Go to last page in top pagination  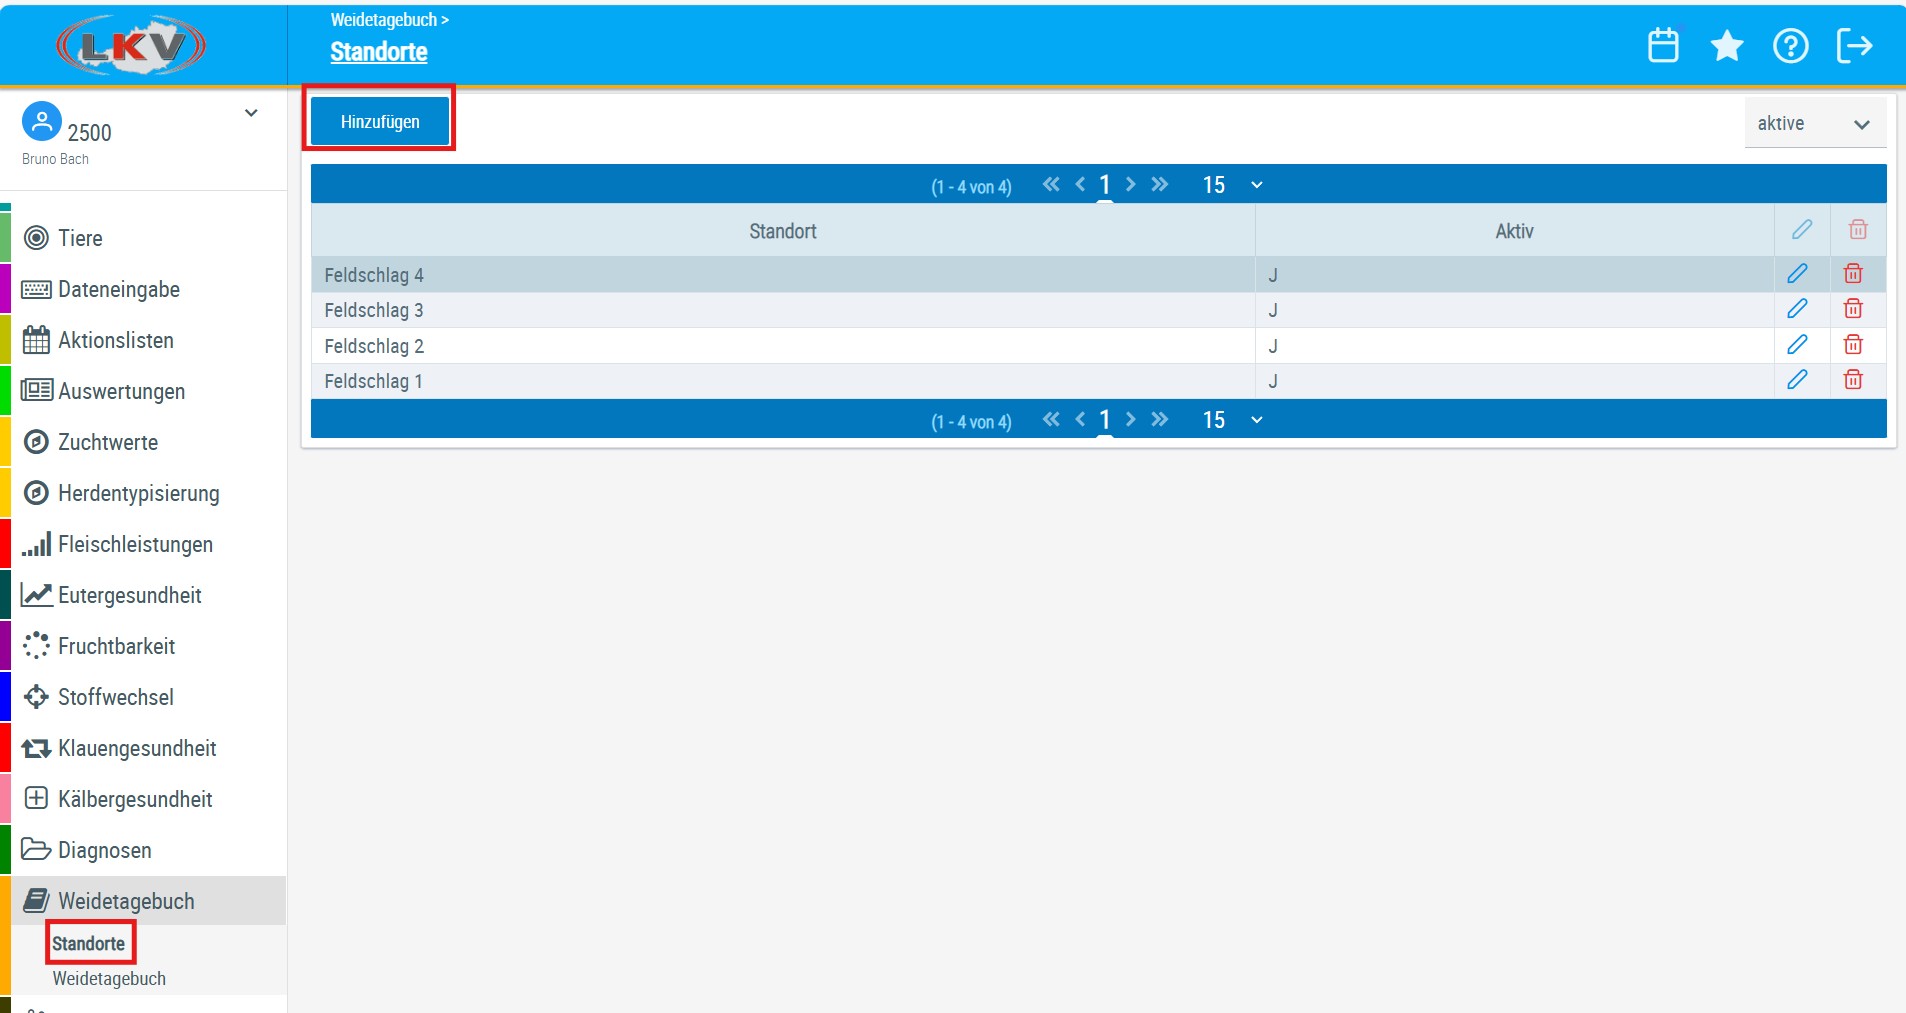tap(1160, 184)
